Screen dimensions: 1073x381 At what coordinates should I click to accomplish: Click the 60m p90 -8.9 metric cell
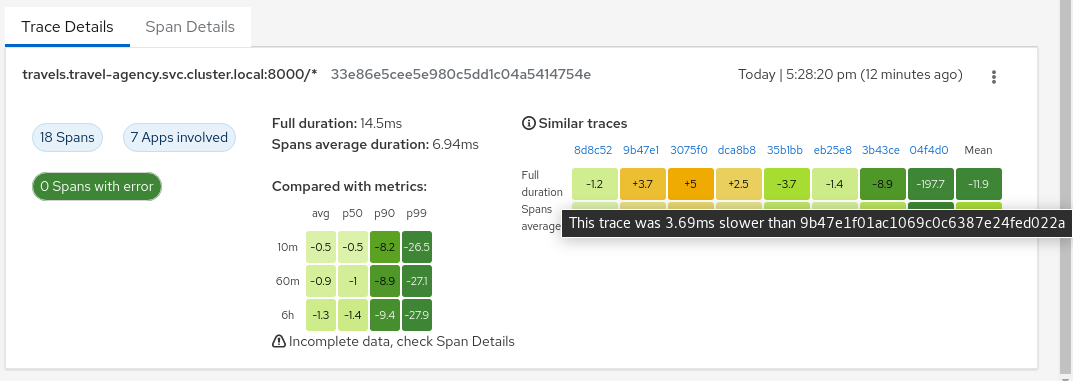tap(385, 281)
